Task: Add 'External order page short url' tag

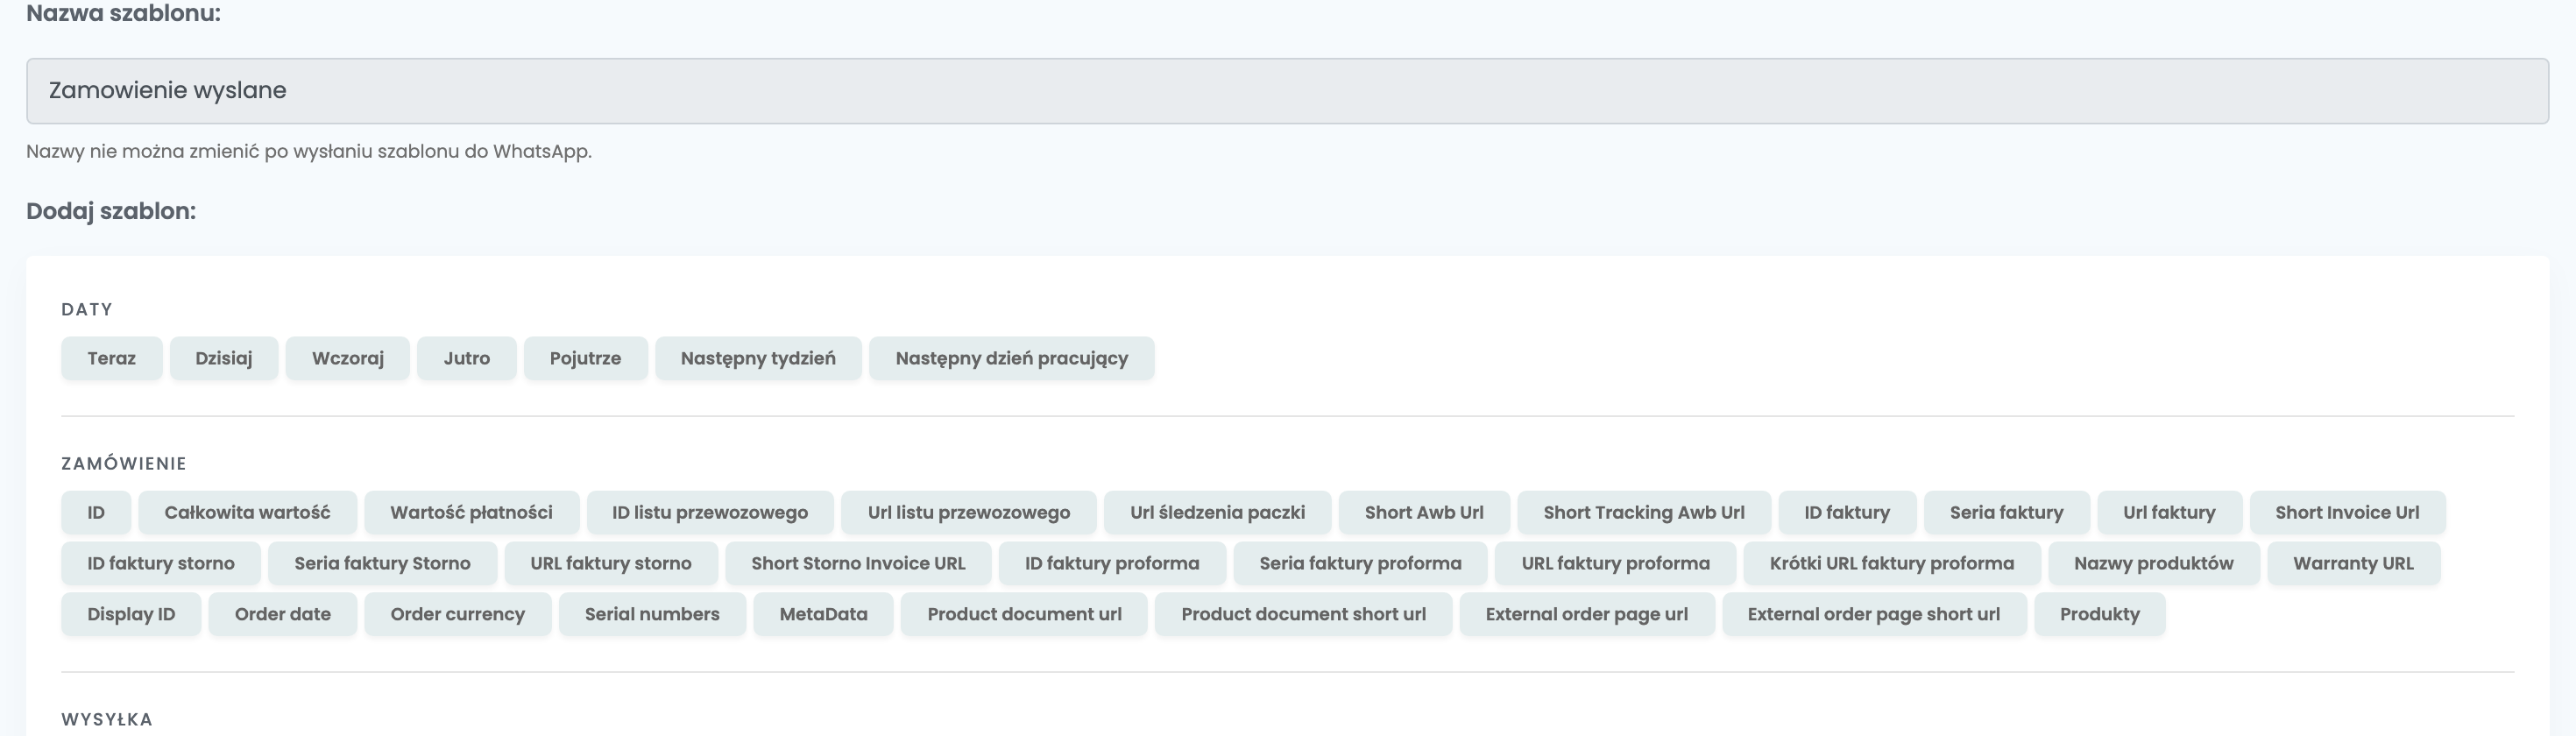Action: pyautogui.click(x=1875, y=614)
